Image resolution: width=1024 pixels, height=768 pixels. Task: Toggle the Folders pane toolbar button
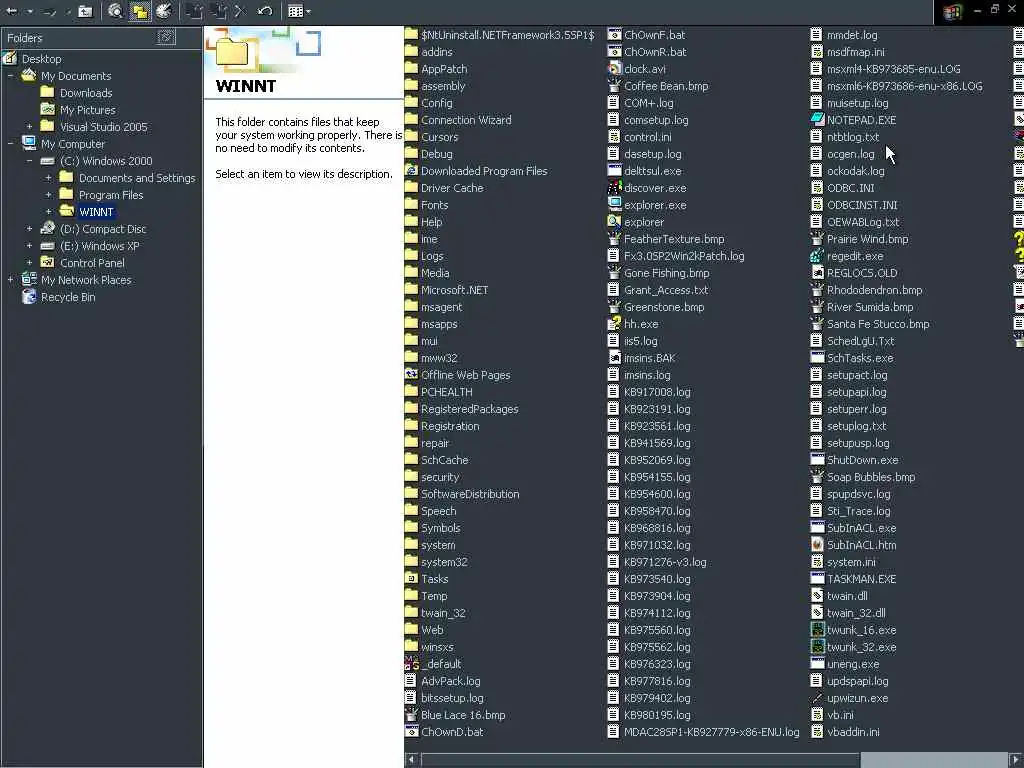(x=139, y=11)
